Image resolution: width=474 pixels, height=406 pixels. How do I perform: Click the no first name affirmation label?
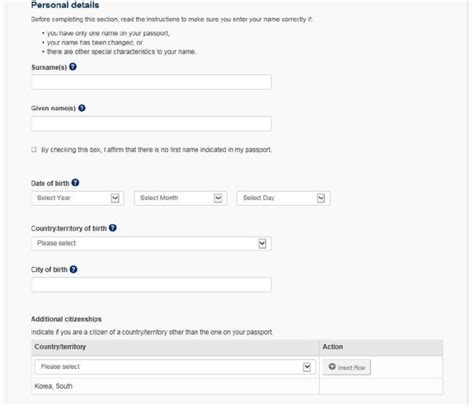156,150
